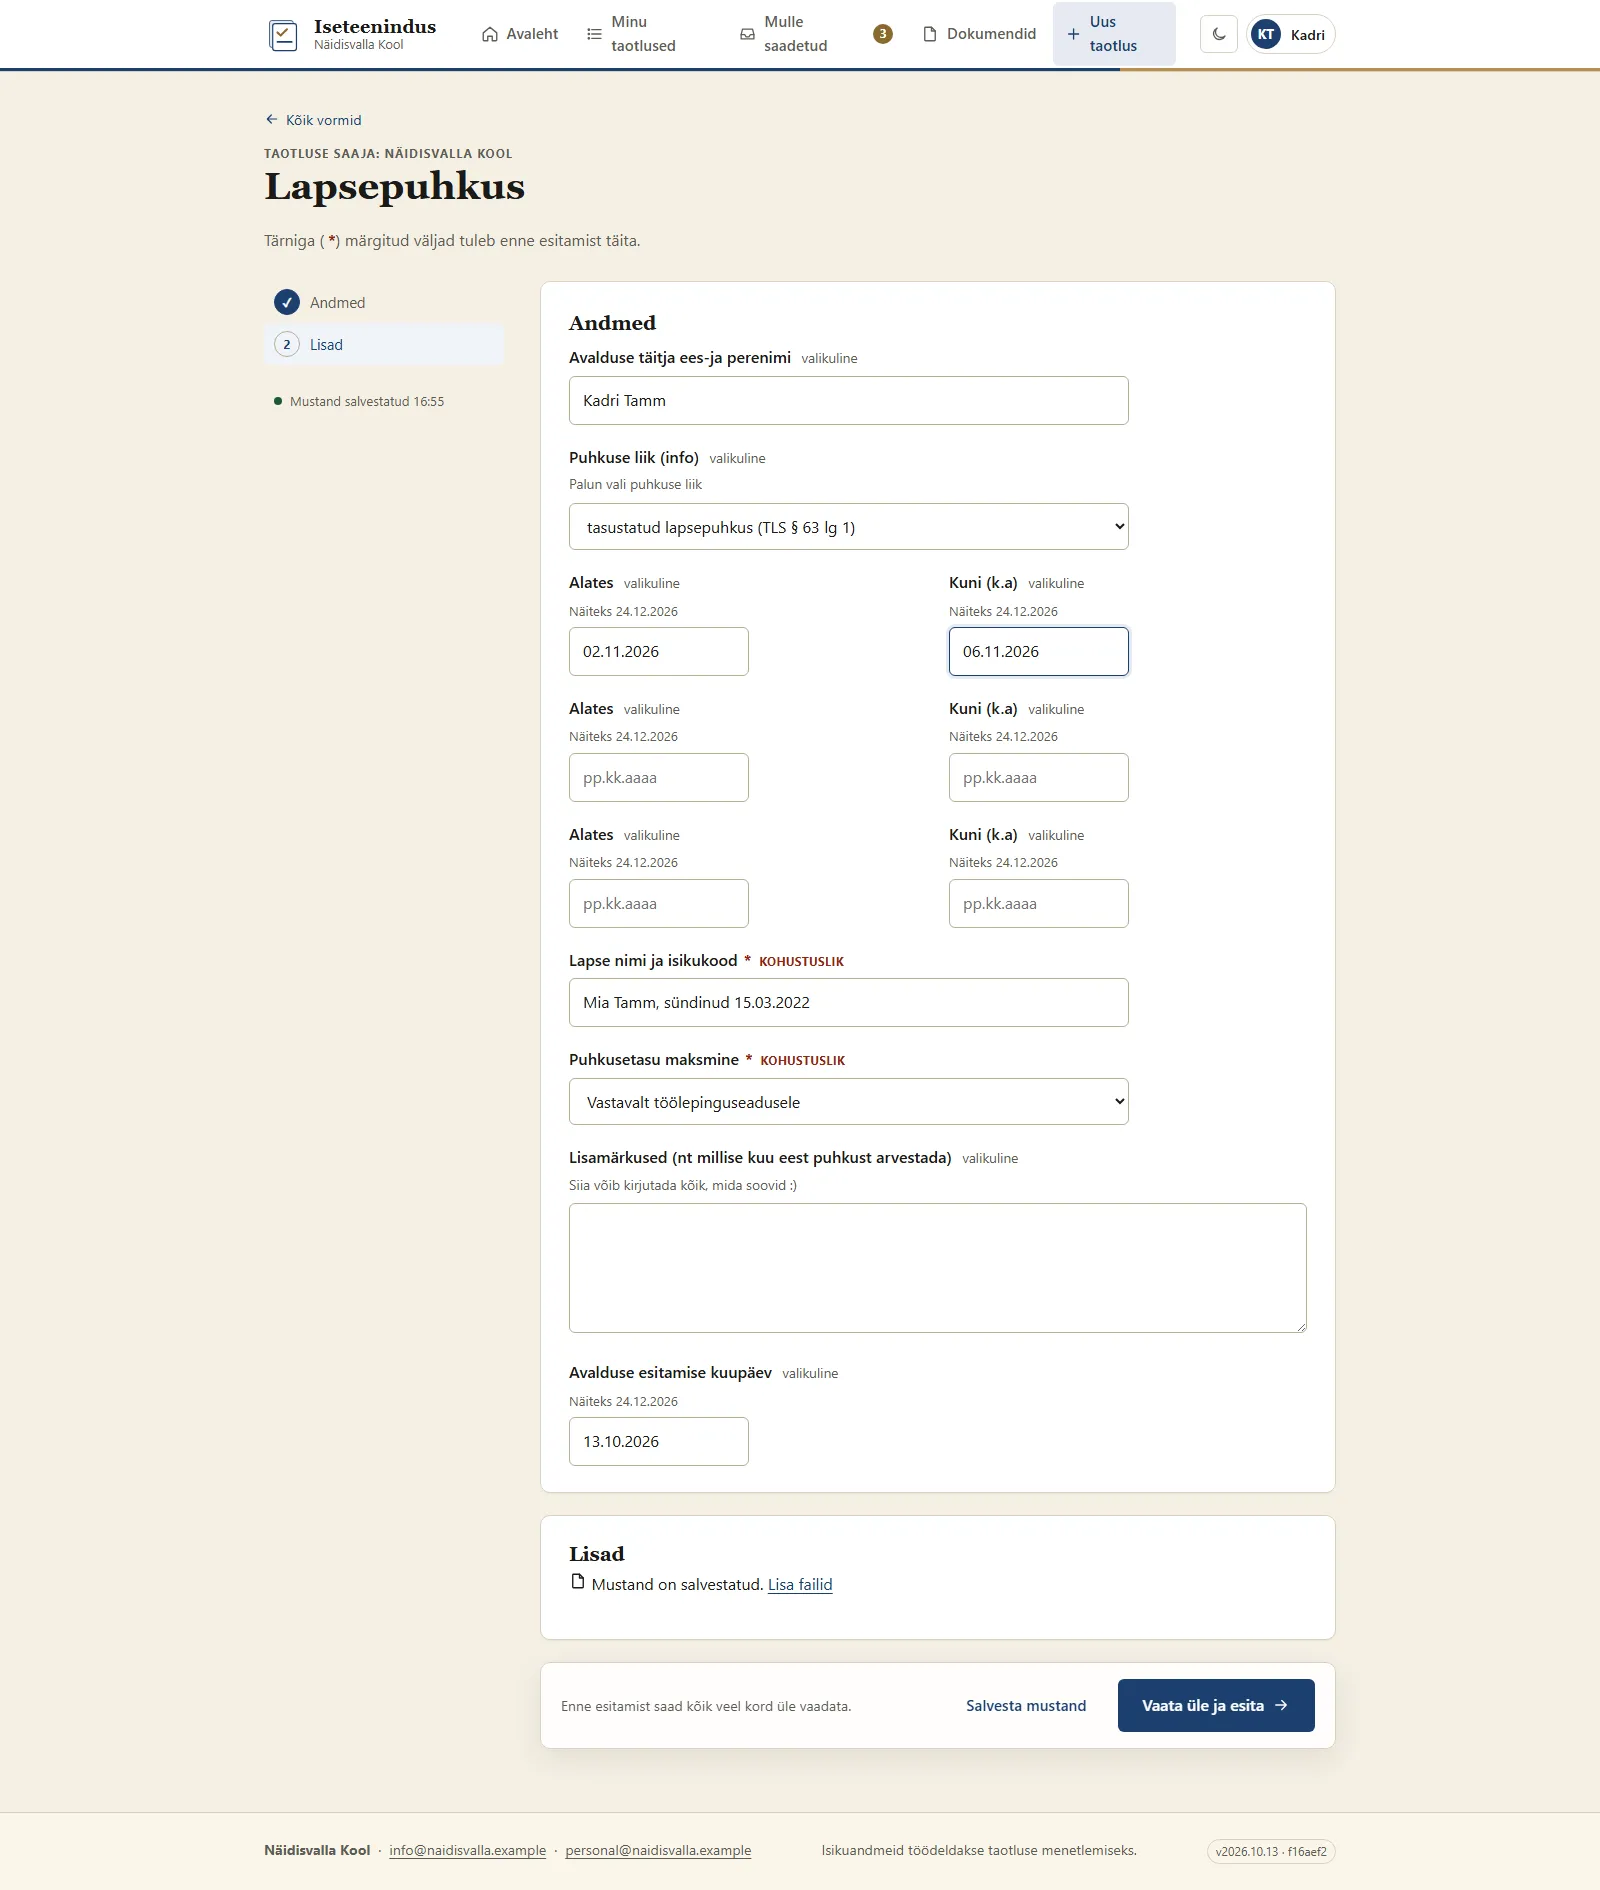Open Dokumendid page

pyautogui.click(x=979, y=34)
